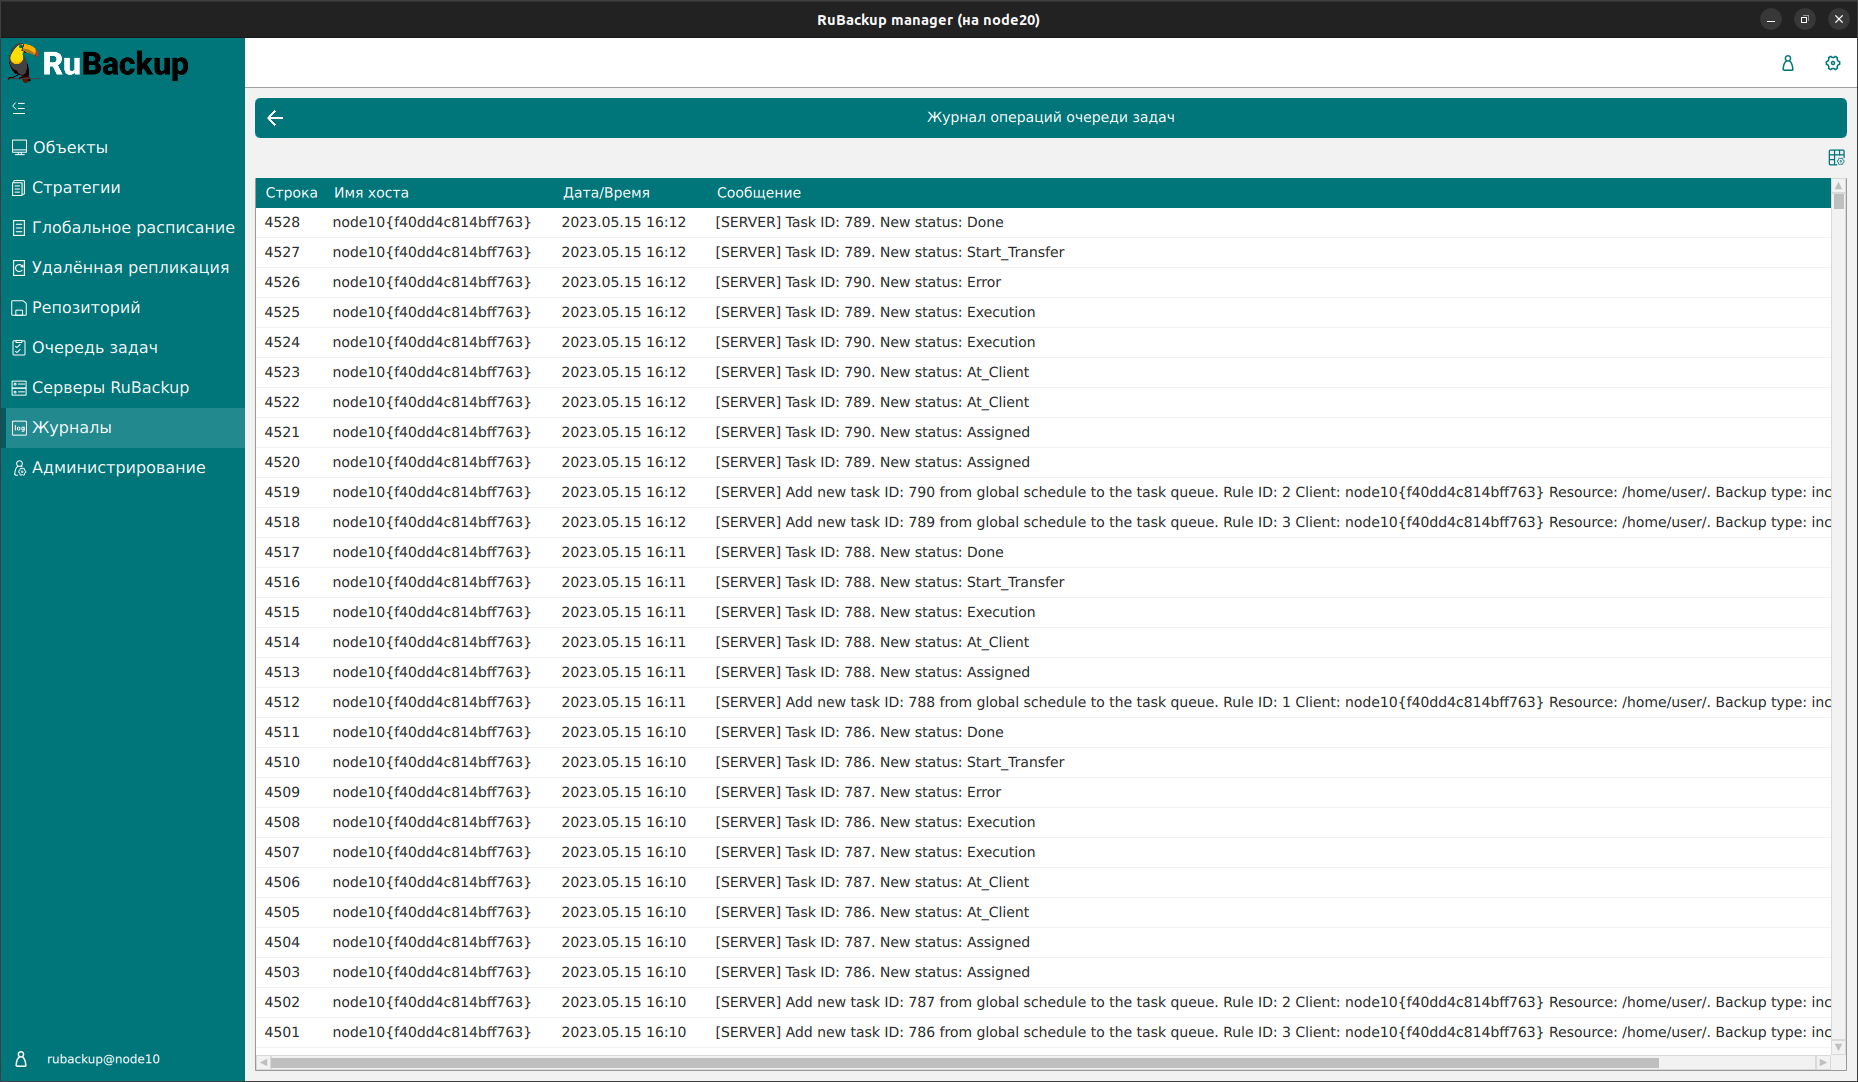Sort by Дата/Время column header

point(606,193)
